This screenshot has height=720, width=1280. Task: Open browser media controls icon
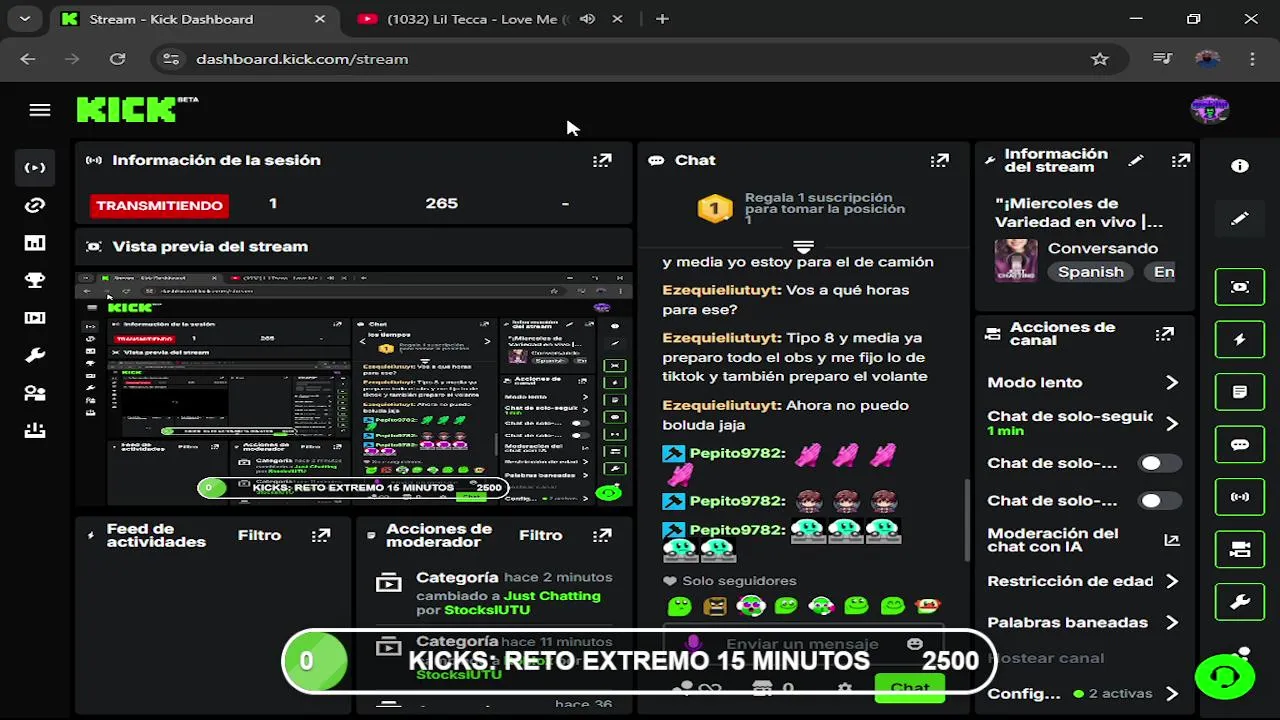(1162, 59)
